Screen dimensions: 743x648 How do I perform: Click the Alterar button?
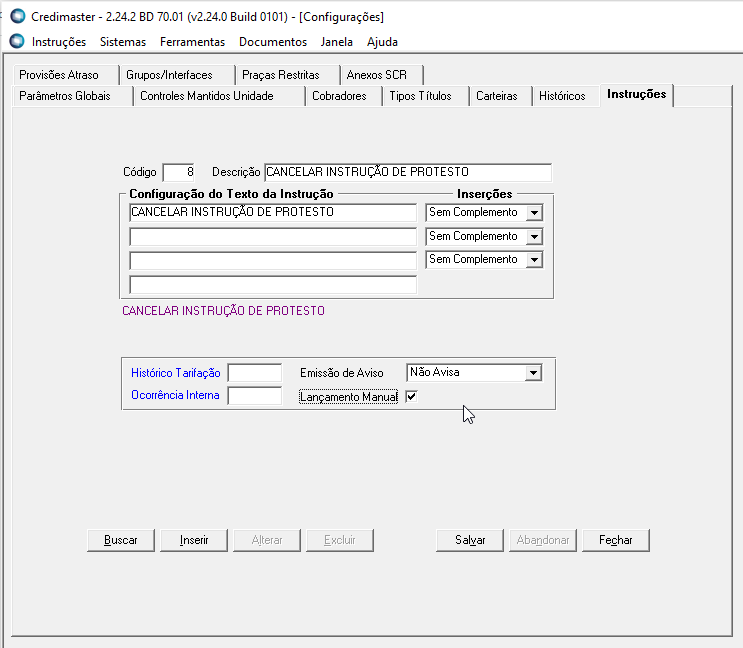(x=267, y=540)
